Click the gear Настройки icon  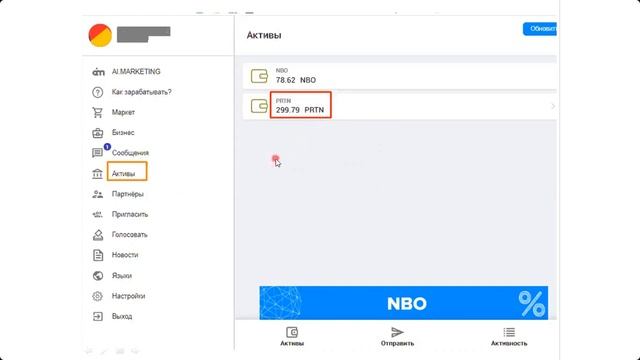point(98,296)
